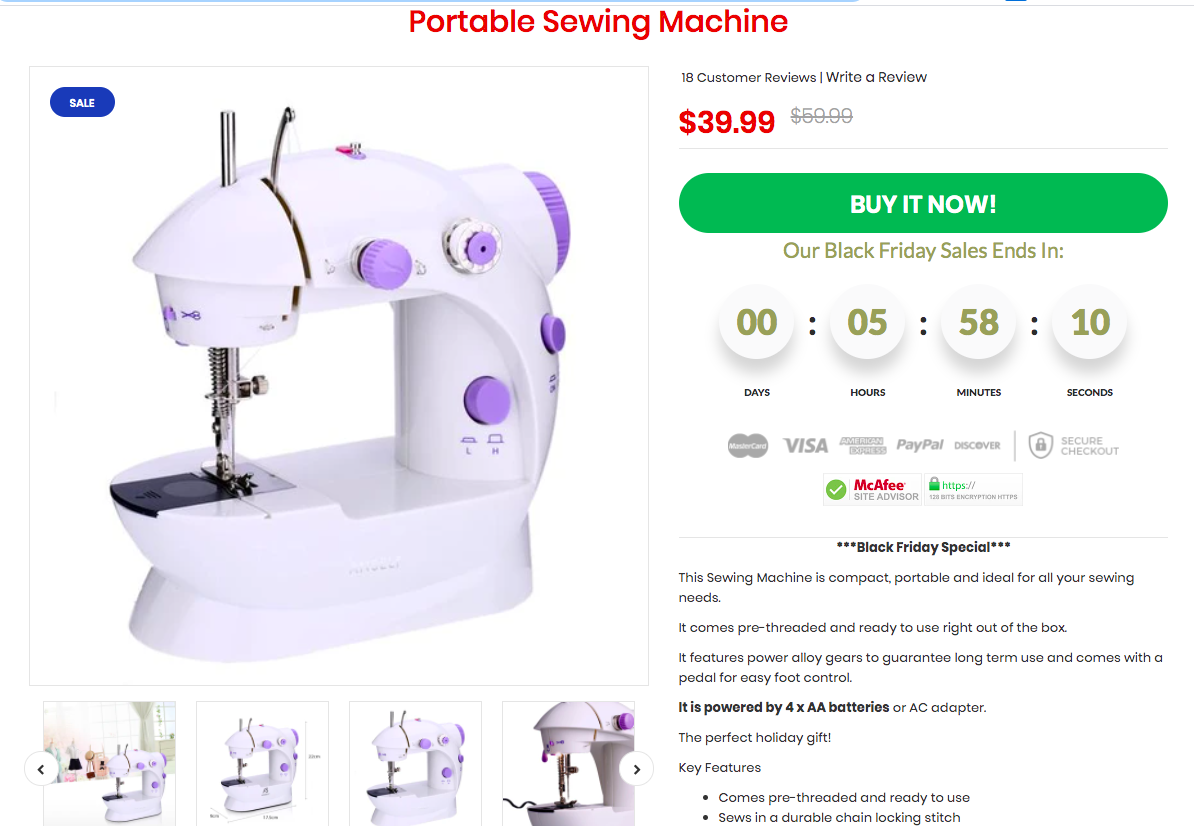The width and height of the screenshot is (1194, 826).
Task: Click the main sewing machine product image
Action: tap(339, 376)
